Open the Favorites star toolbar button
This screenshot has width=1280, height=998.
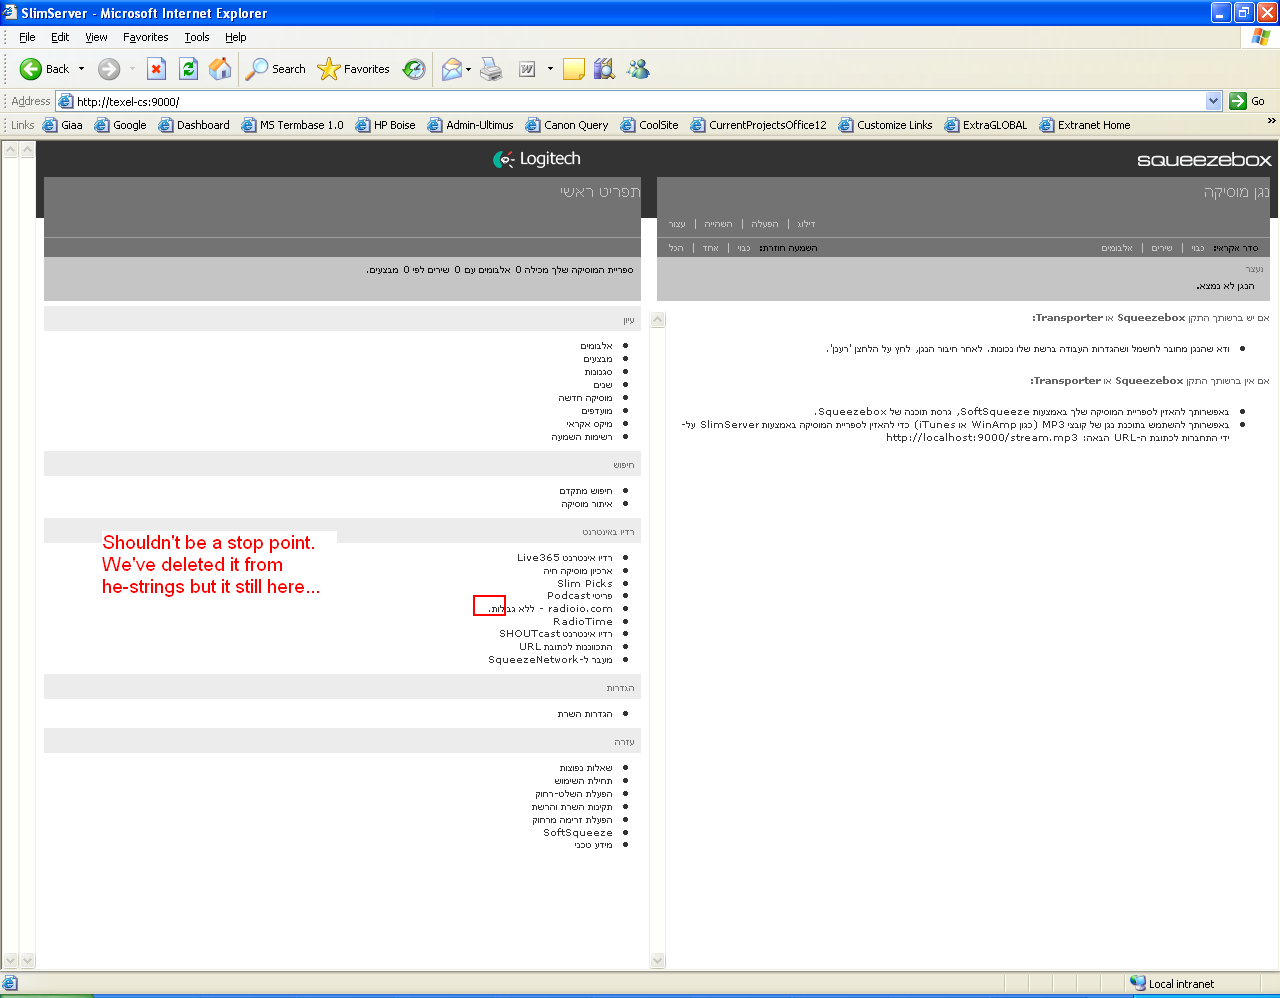click(353, 69)
